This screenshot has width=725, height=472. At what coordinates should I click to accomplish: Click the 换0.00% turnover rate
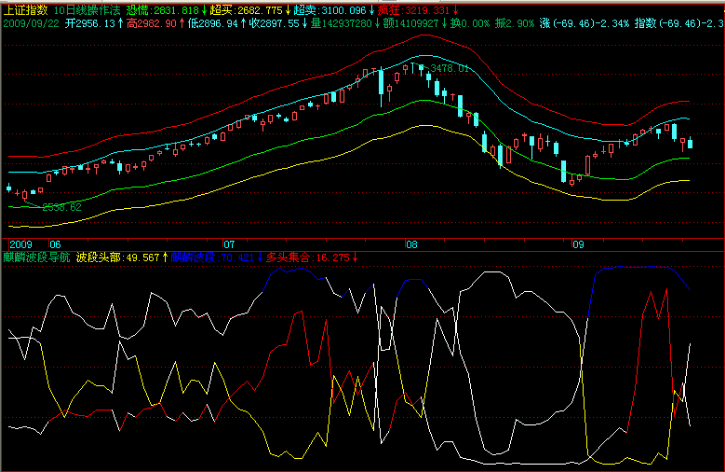470,23
